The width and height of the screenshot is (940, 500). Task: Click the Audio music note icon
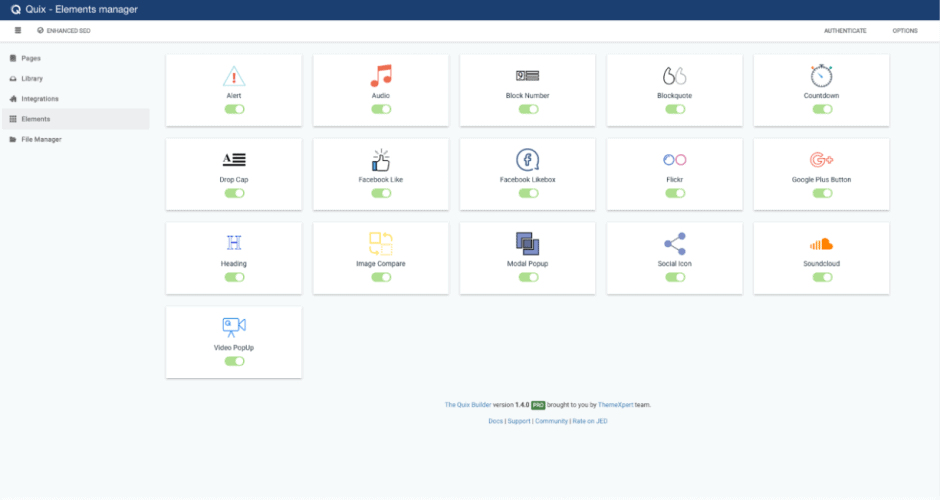[381, 76]
